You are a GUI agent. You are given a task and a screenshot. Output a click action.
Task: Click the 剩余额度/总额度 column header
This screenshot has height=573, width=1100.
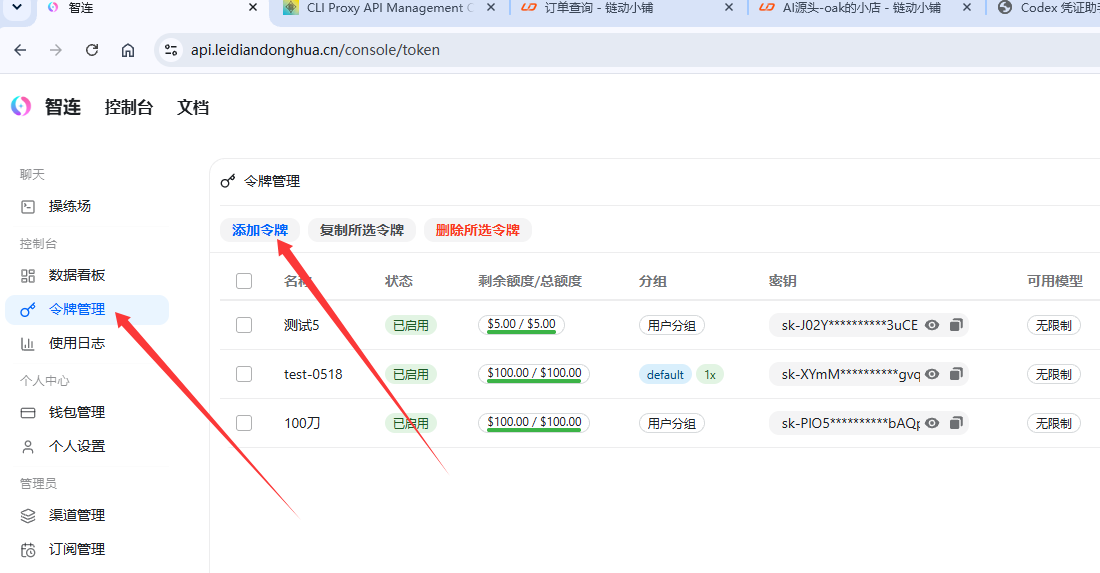click(530, 281)
